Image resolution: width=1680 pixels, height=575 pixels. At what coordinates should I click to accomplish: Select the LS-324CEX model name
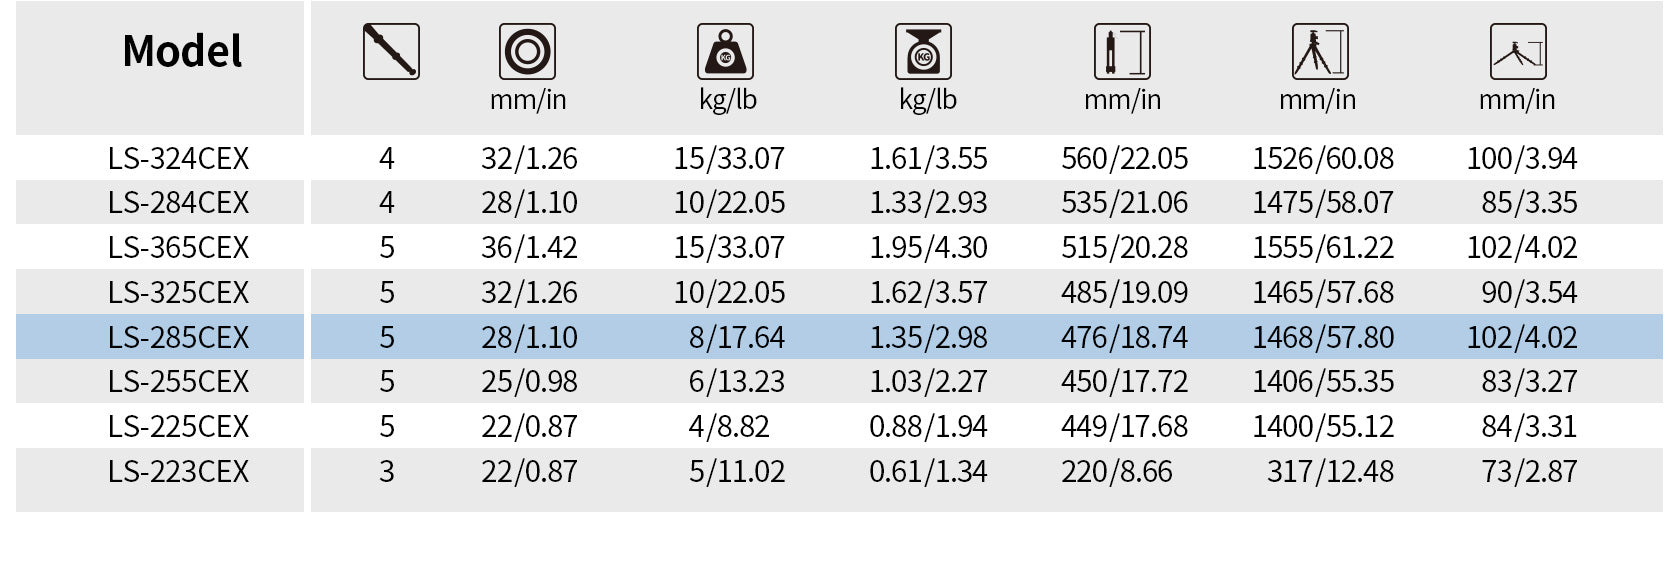point(178,158)
